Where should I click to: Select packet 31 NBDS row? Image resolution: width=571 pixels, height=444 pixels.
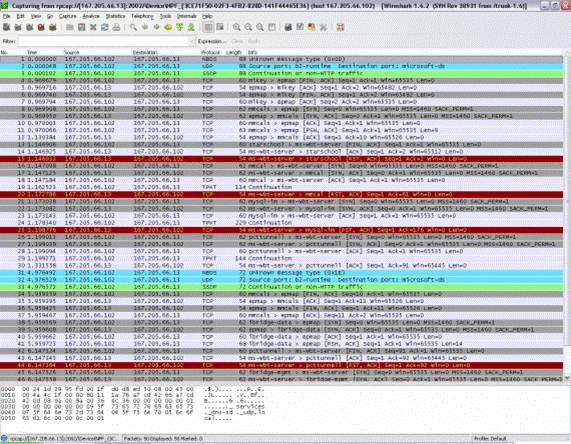[281, 273]
